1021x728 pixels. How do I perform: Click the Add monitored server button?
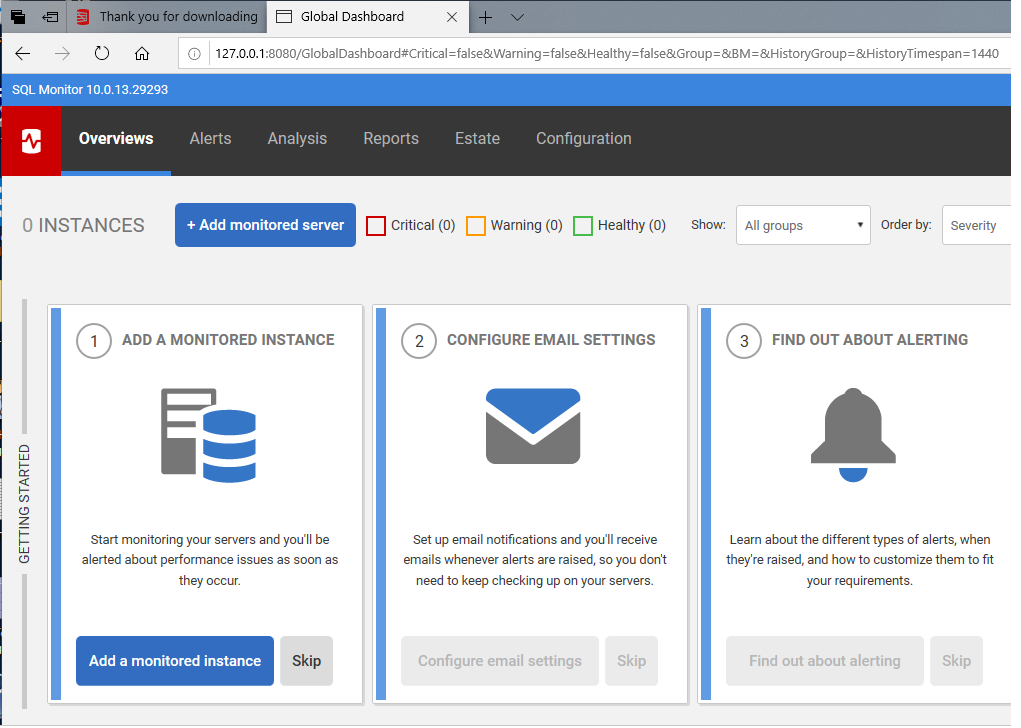(x=264, y=225)
